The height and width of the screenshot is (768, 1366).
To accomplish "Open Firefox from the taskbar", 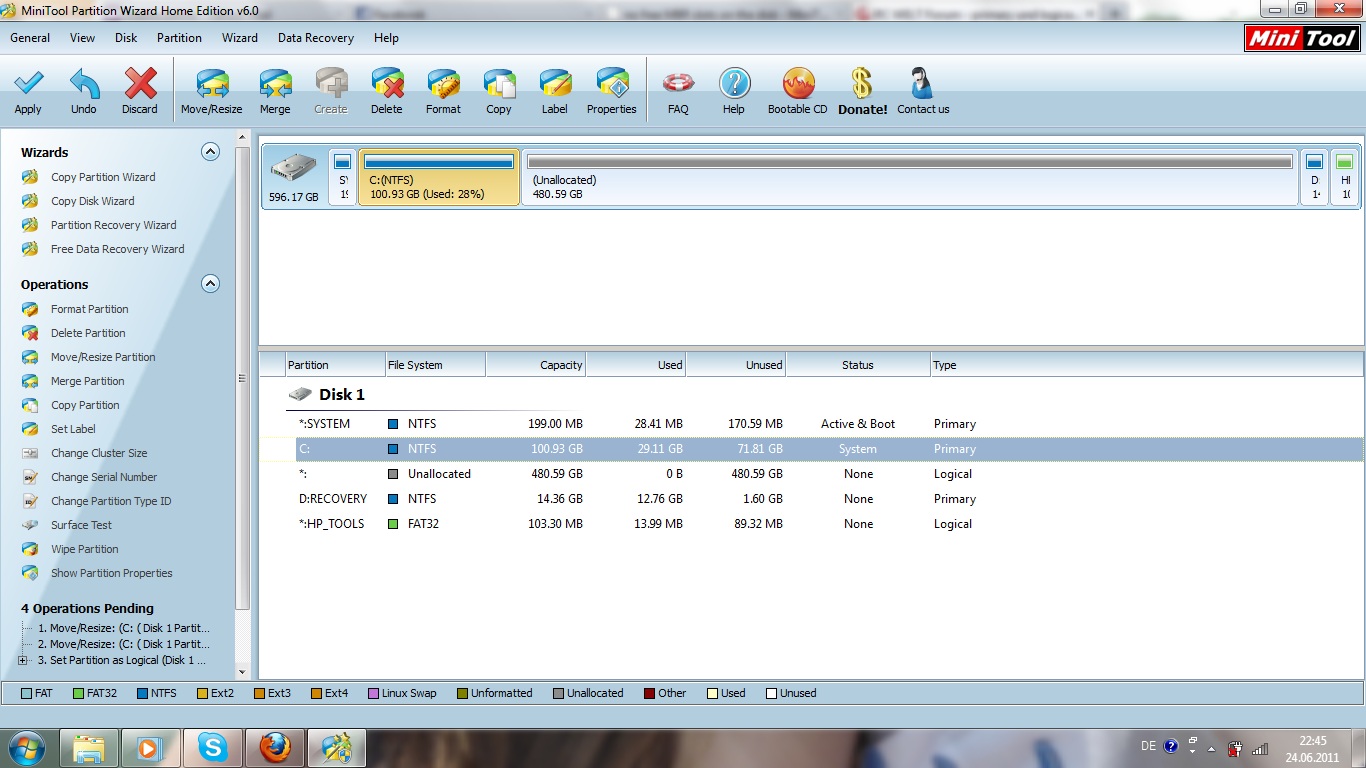I will (x=275, y=747).
